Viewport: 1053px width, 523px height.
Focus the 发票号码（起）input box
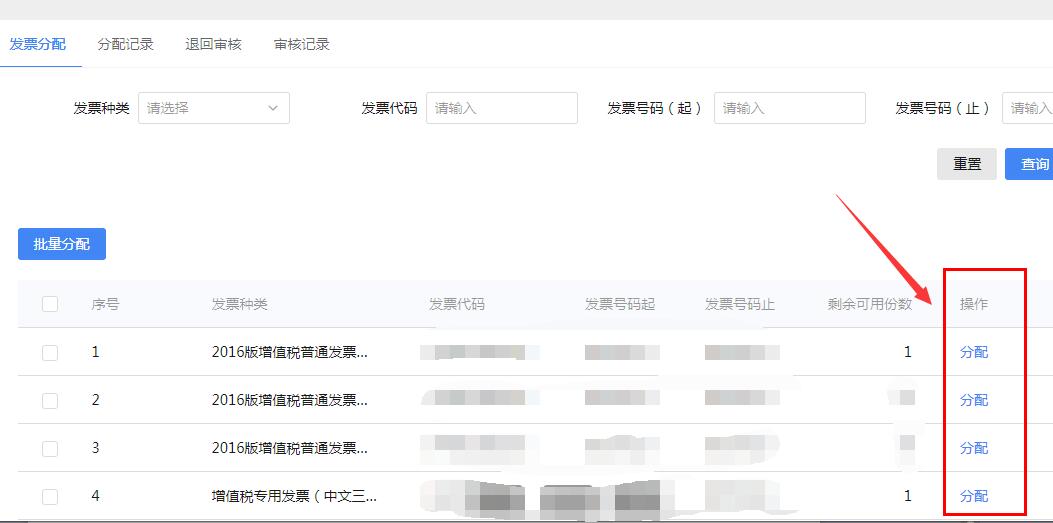789,108
